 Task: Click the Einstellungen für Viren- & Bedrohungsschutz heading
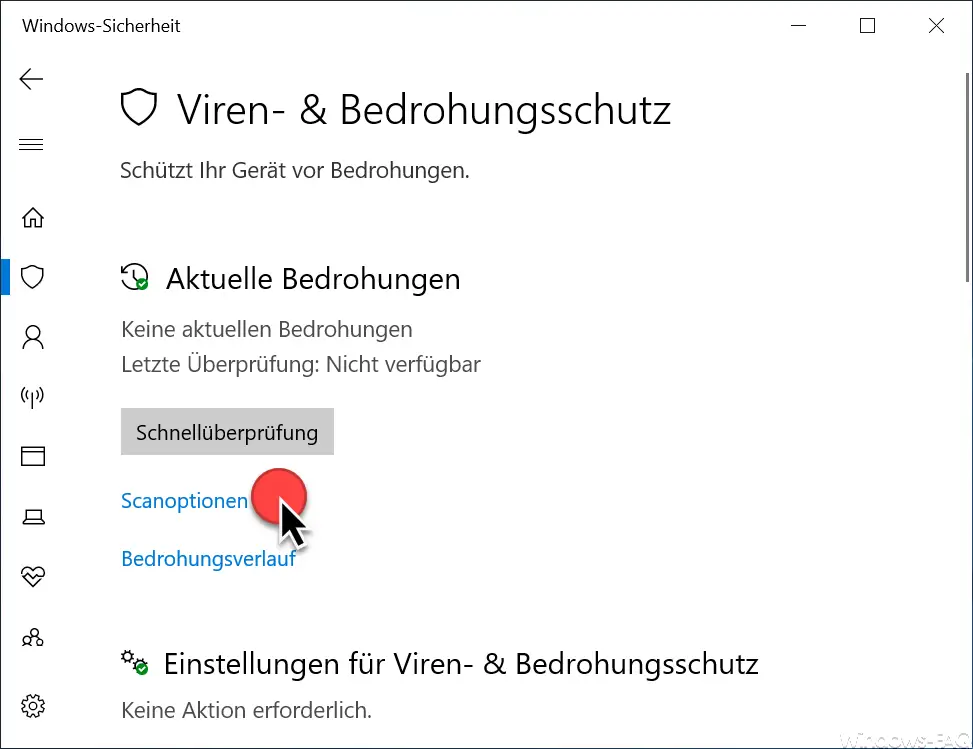(461, 664)
